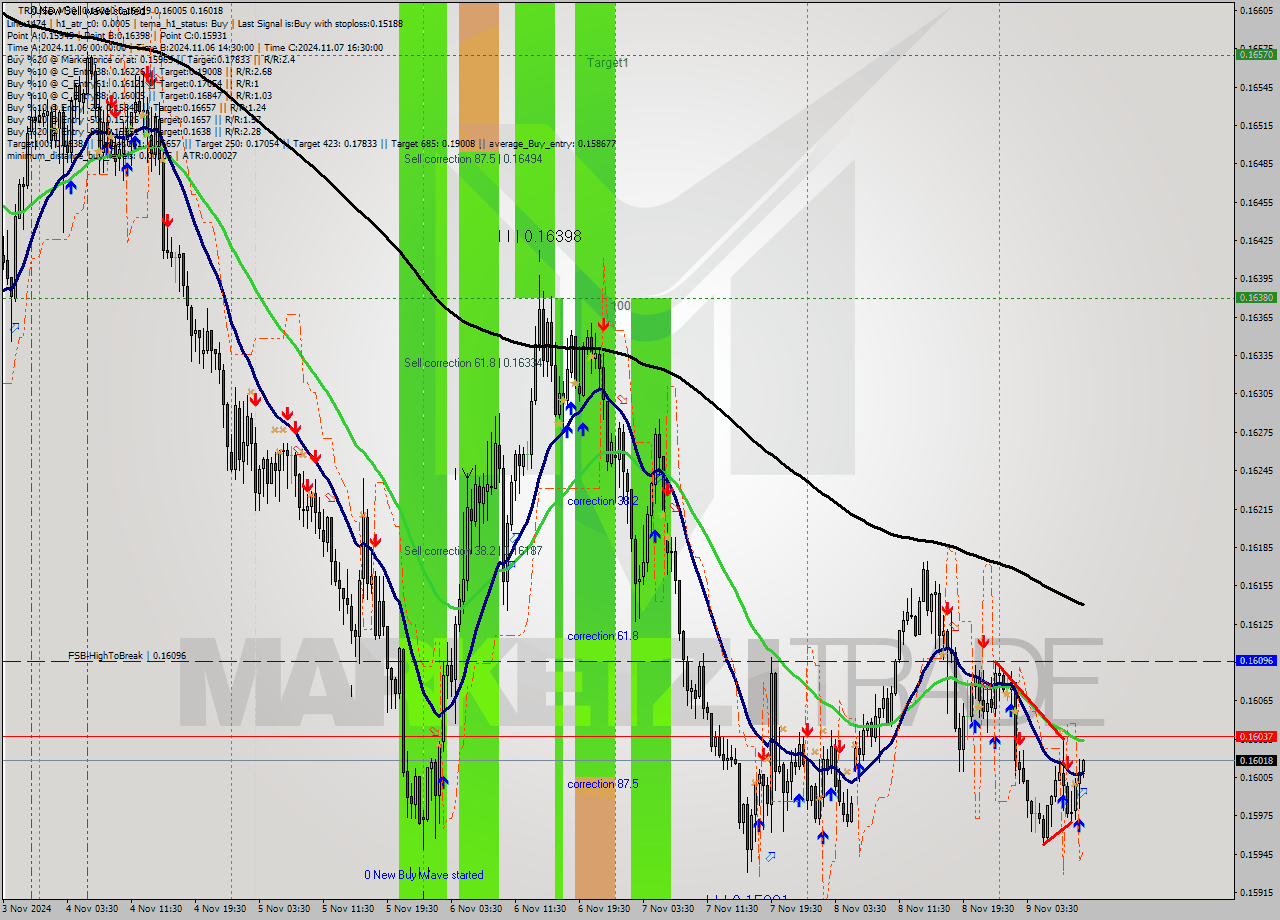Select 'FSB|HighToBreak | 0.16096' level label
Screen dimensions: 1280x920
coord(127,656)
